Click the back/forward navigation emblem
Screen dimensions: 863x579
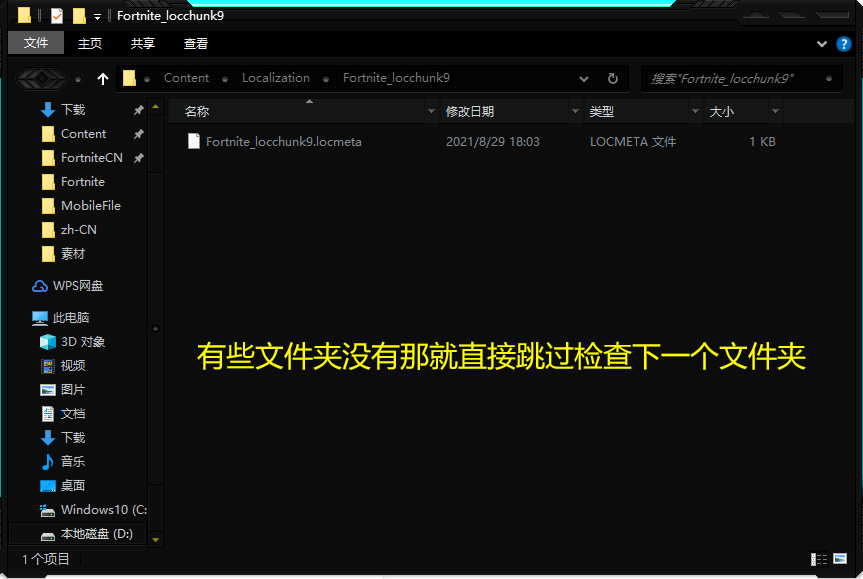(42, 79)
